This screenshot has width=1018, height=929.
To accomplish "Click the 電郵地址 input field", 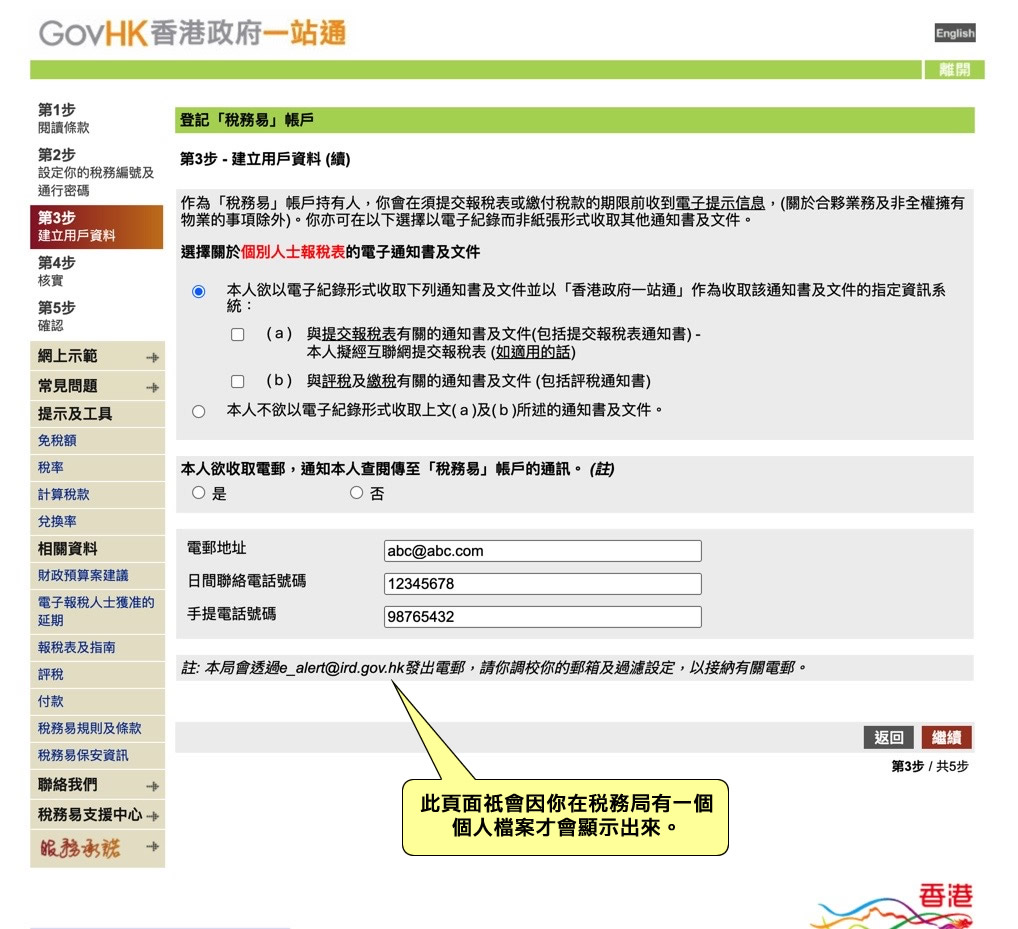I will (543, 551).
